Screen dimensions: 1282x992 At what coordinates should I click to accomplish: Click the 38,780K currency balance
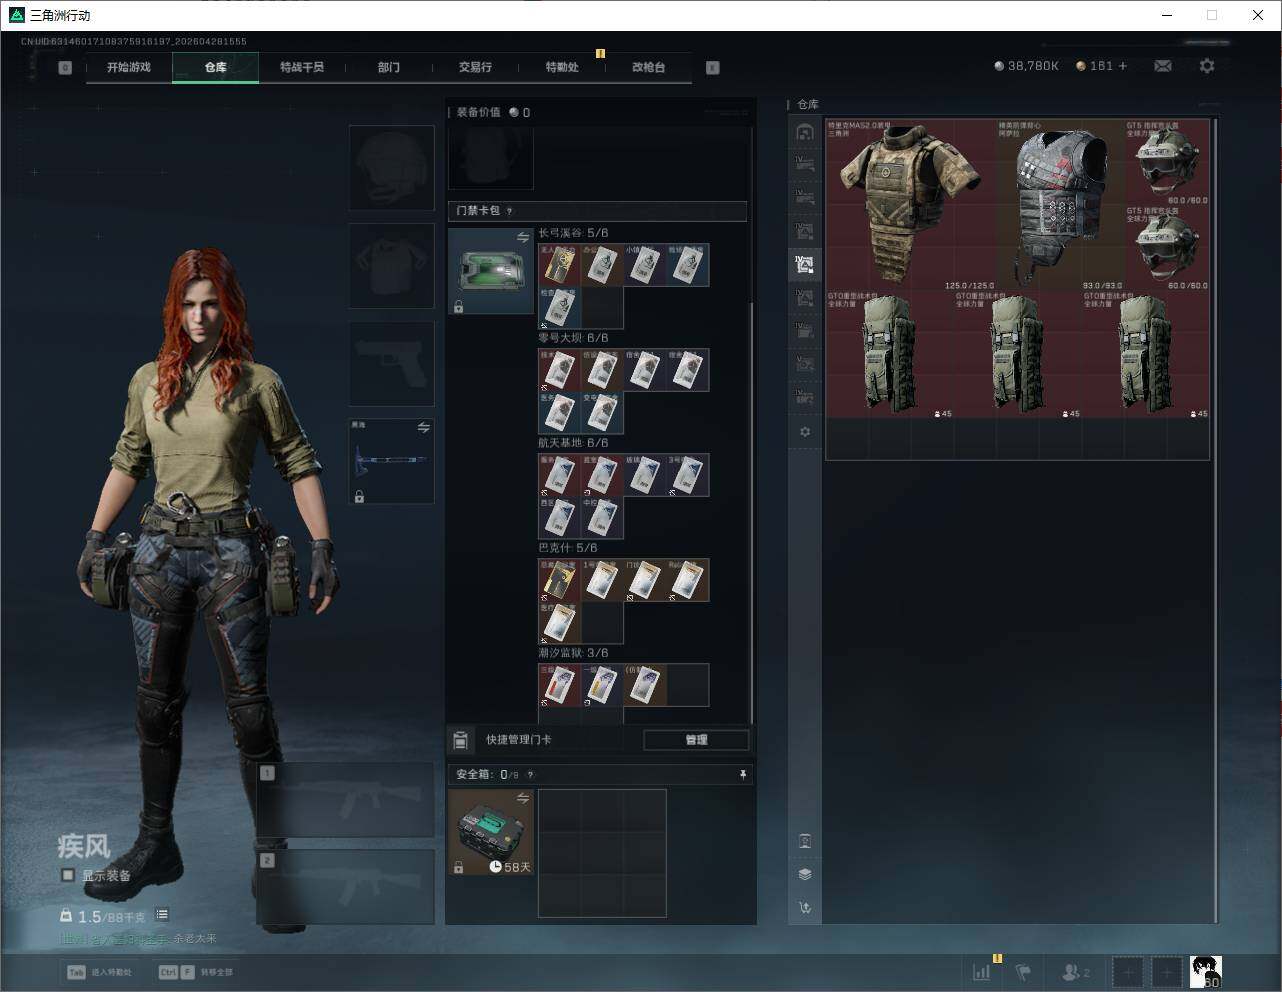1026,66
